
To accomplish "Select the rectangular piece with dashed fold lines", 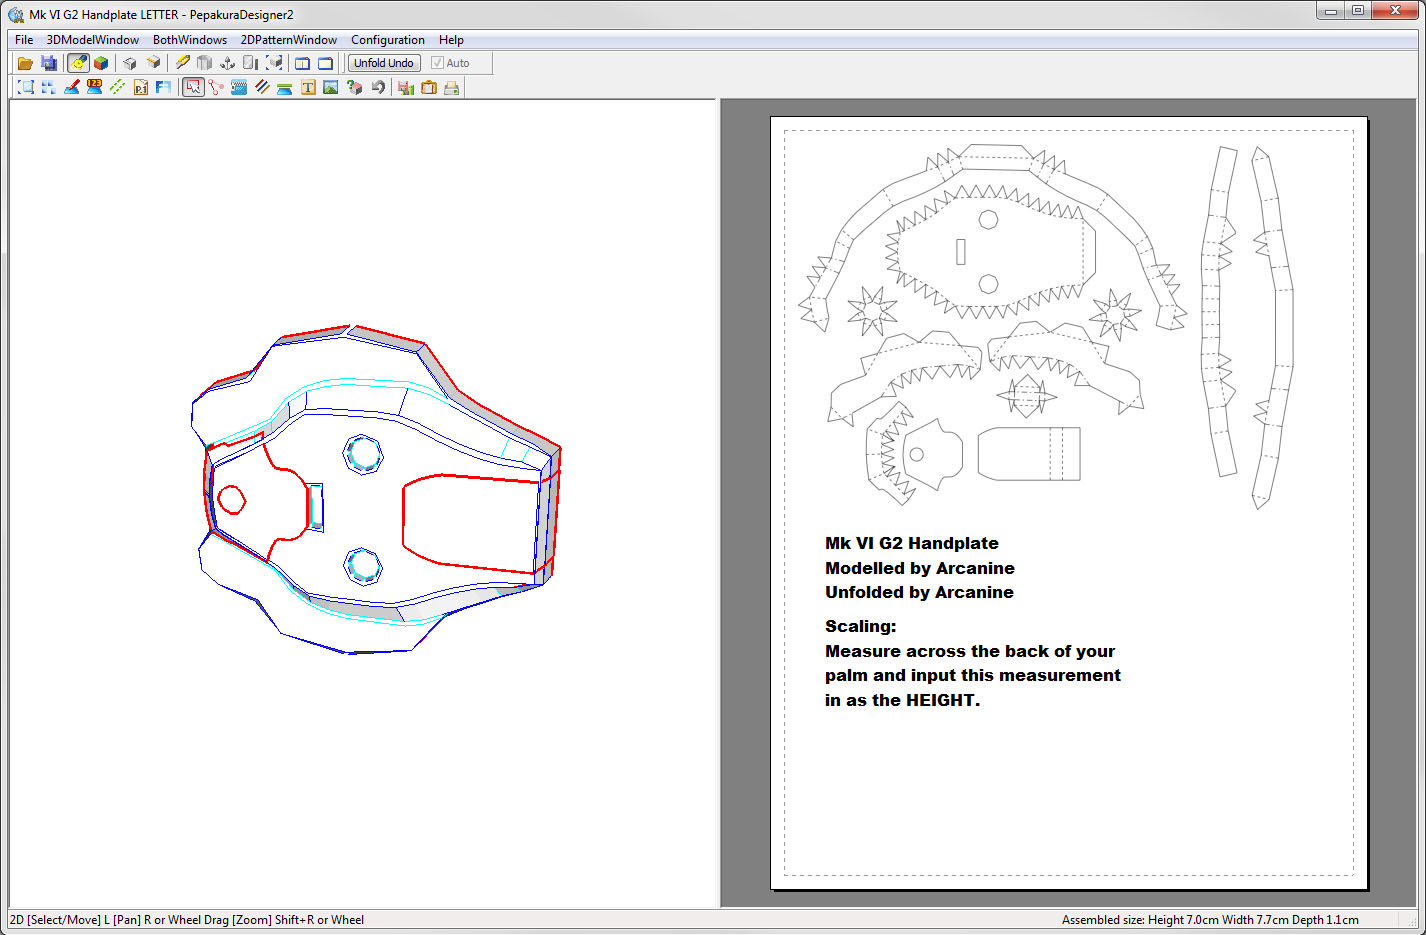I will click(1029, 454).
